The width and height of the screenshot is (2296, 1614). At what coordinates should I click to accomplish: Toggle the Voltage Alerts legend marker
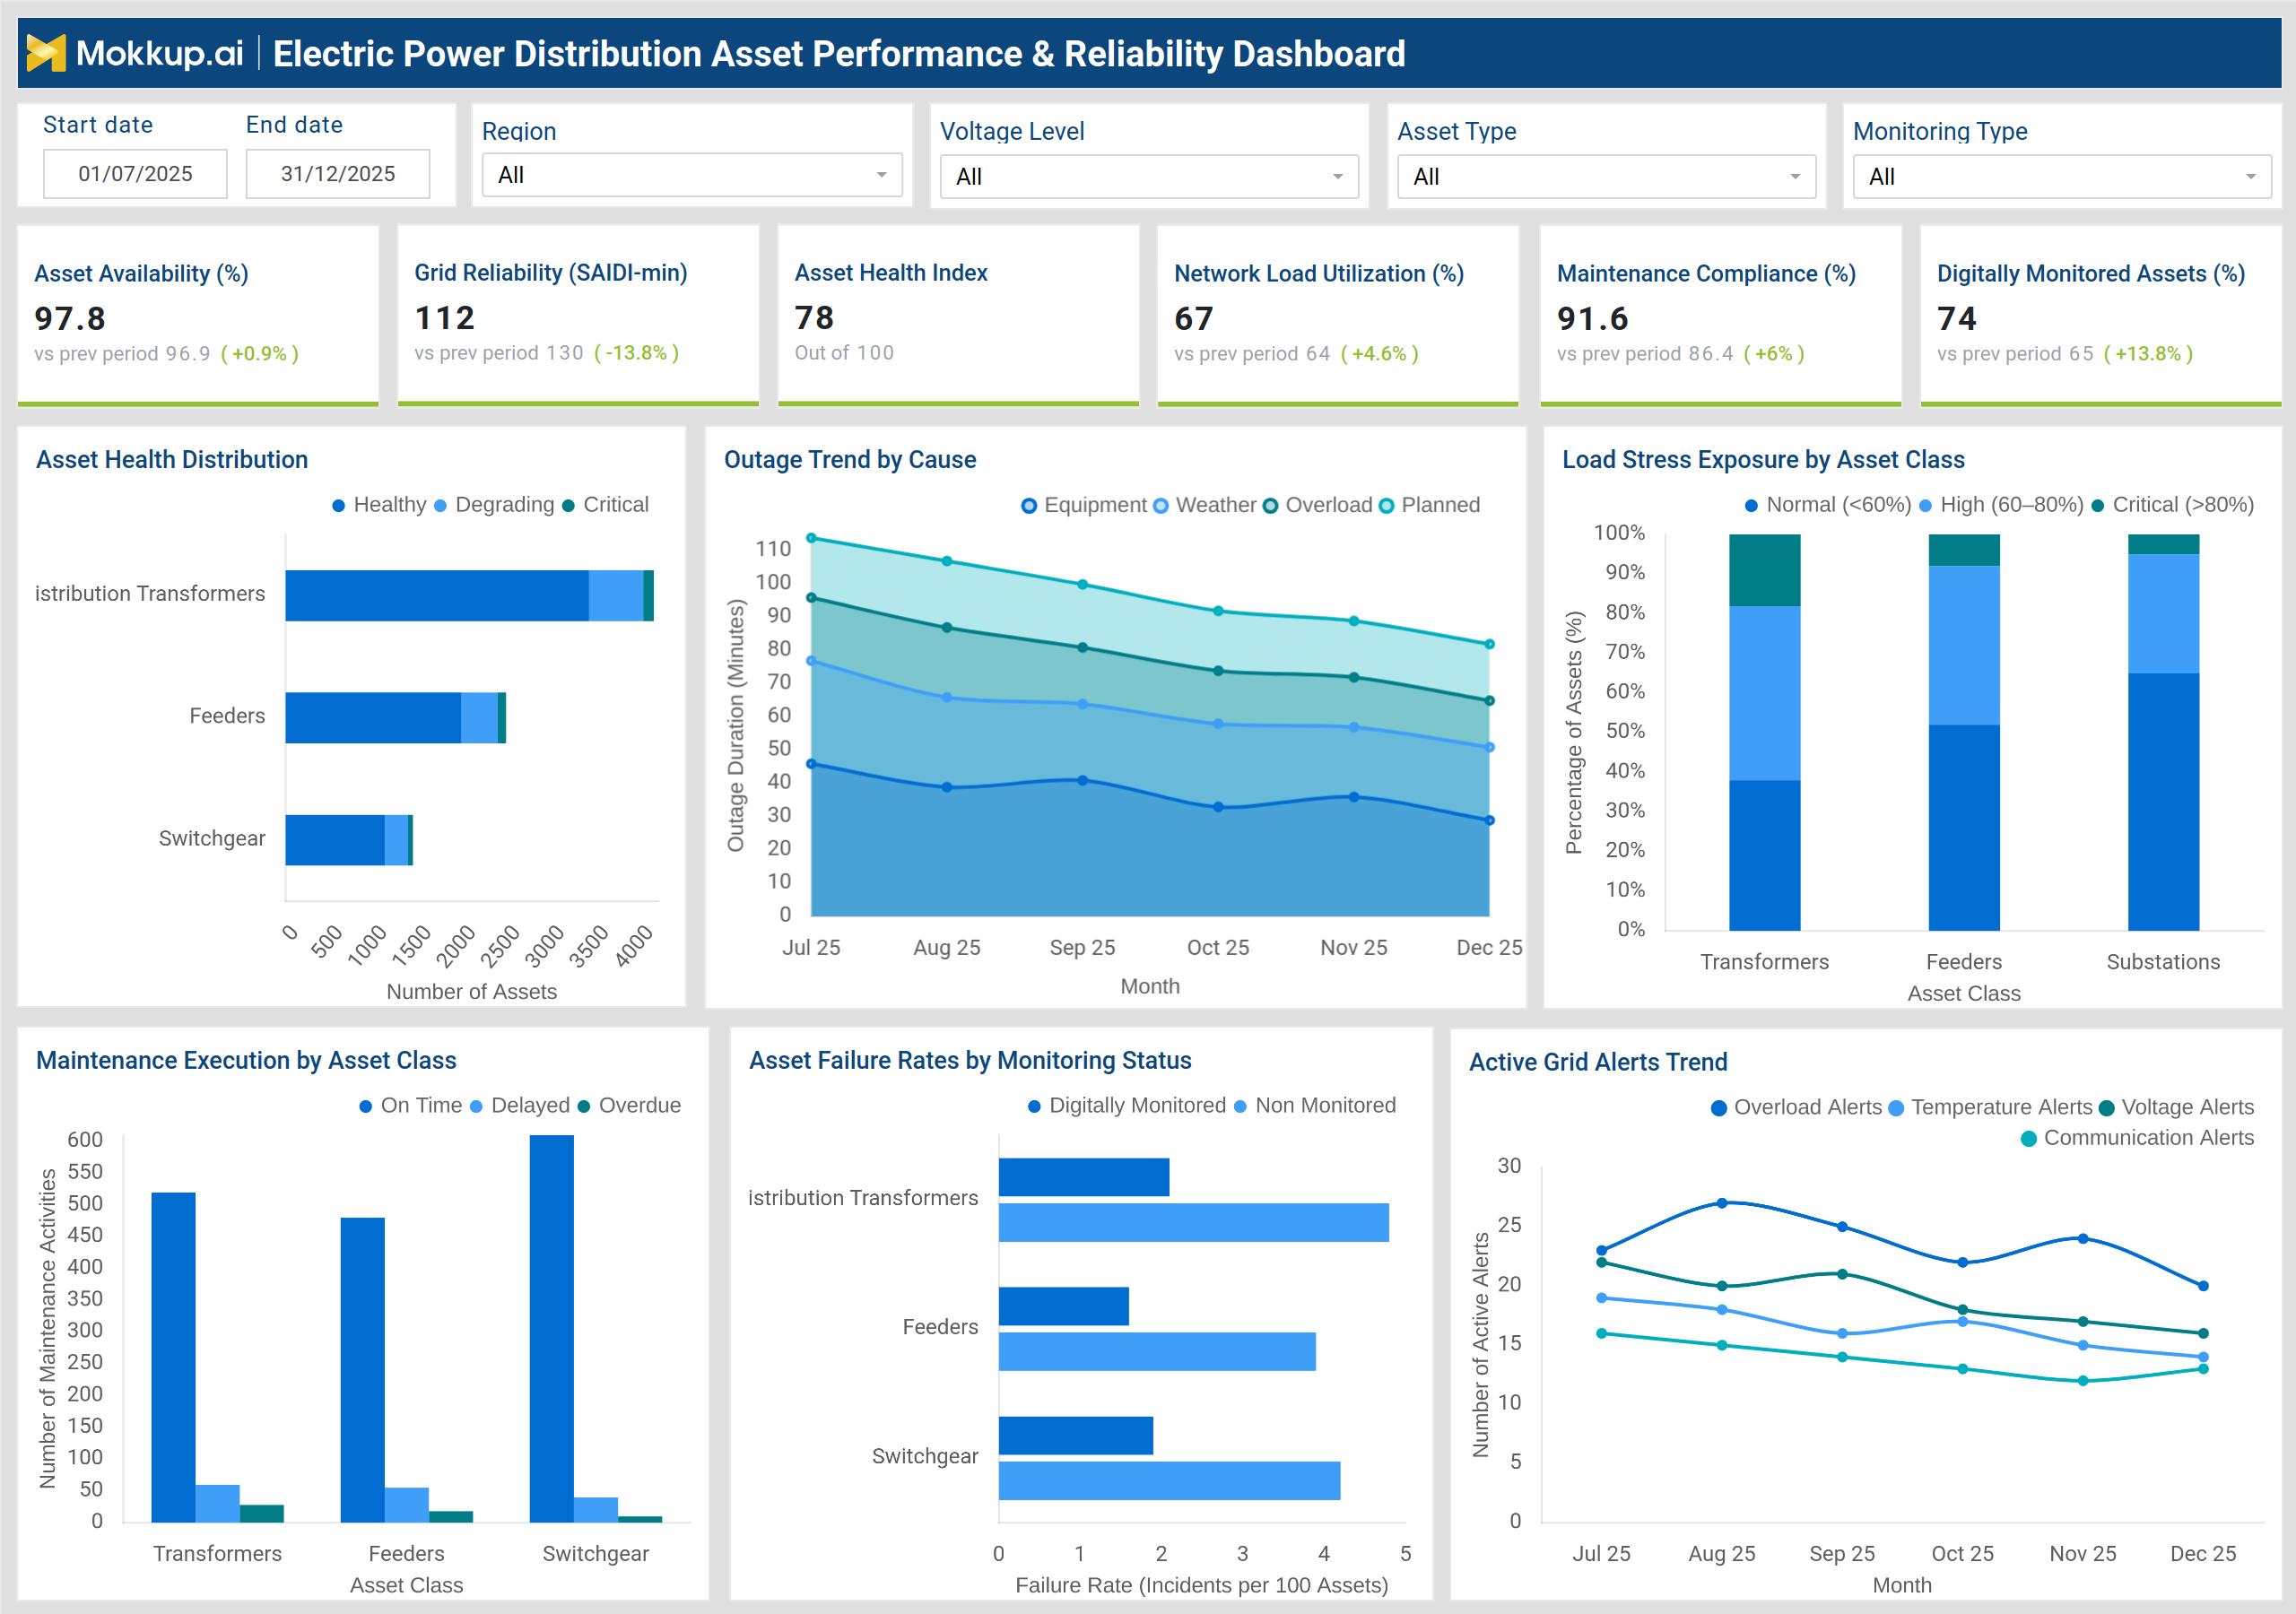(2107, 1108)
